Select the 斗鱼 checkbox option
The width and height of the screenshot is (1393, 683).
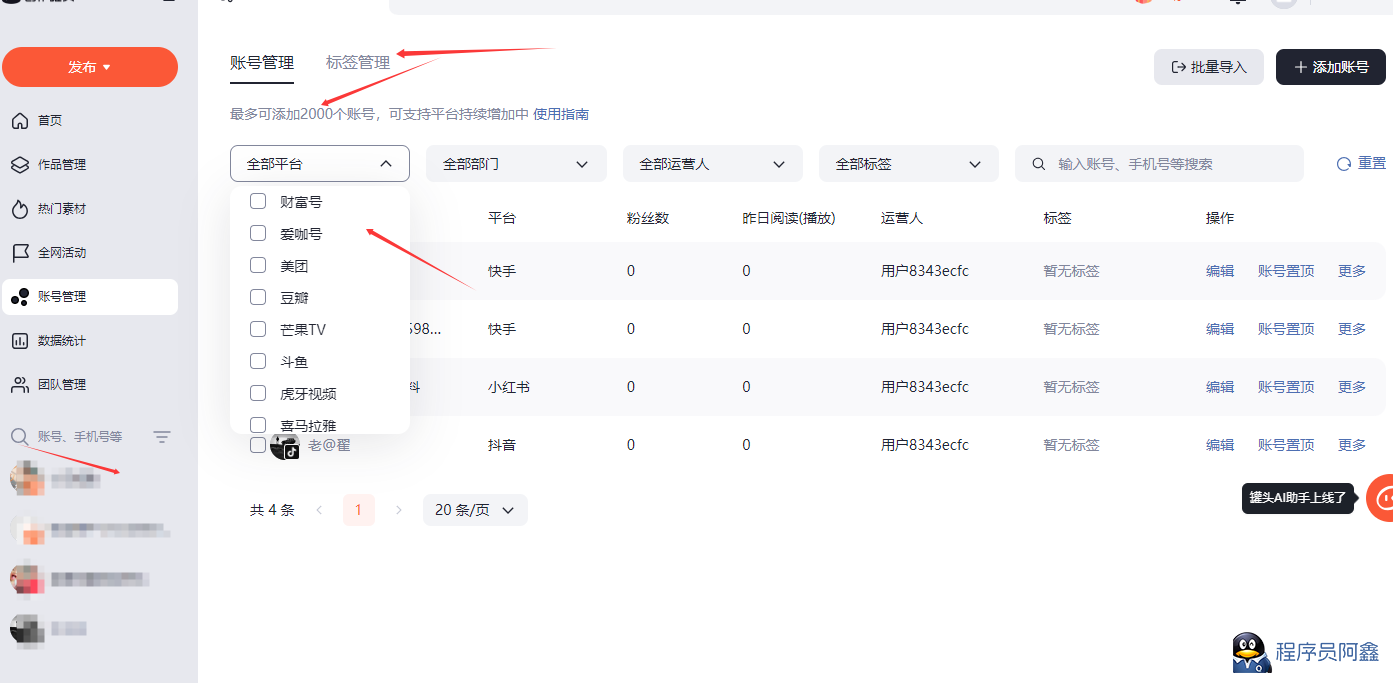(x=258, y=361)
